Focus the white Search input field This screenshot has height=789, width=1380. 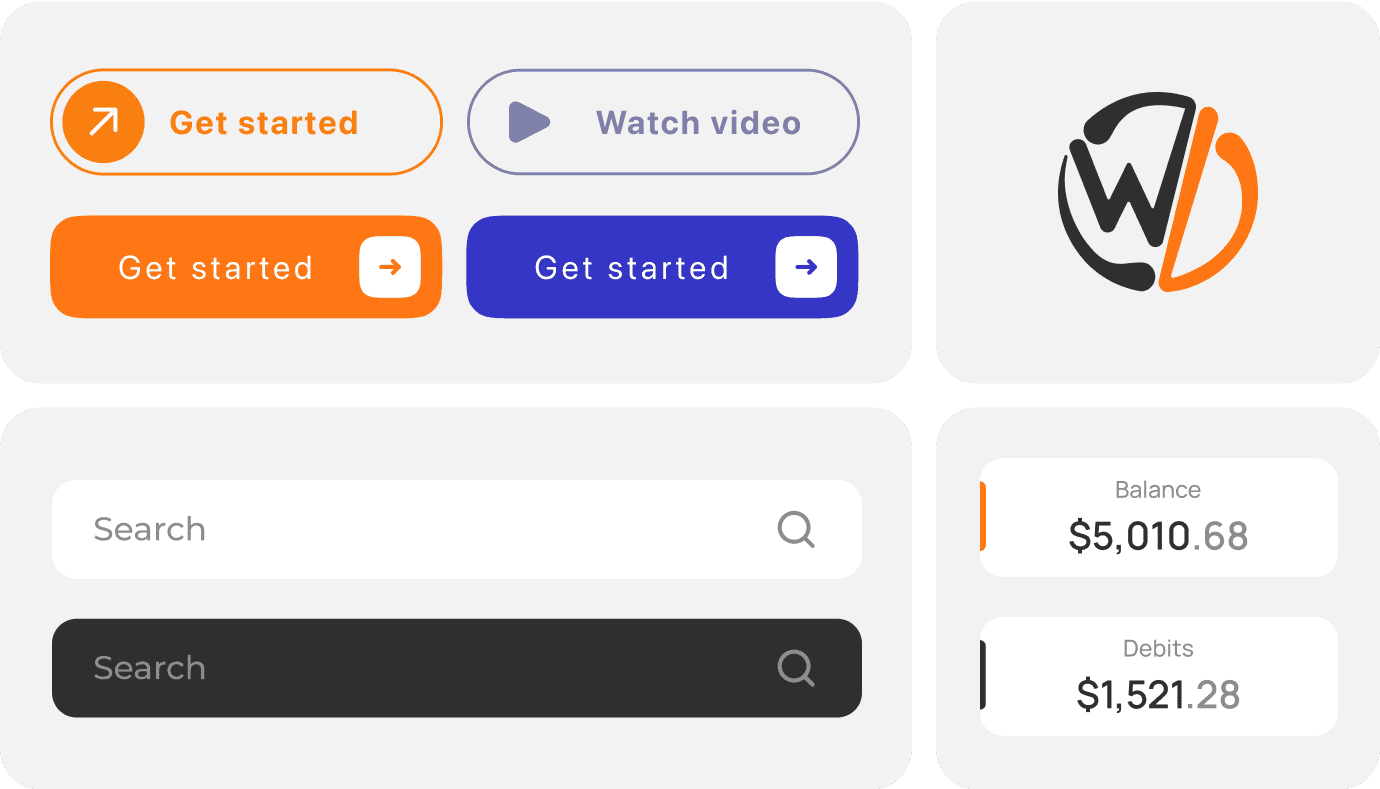[x=457, y=529]
